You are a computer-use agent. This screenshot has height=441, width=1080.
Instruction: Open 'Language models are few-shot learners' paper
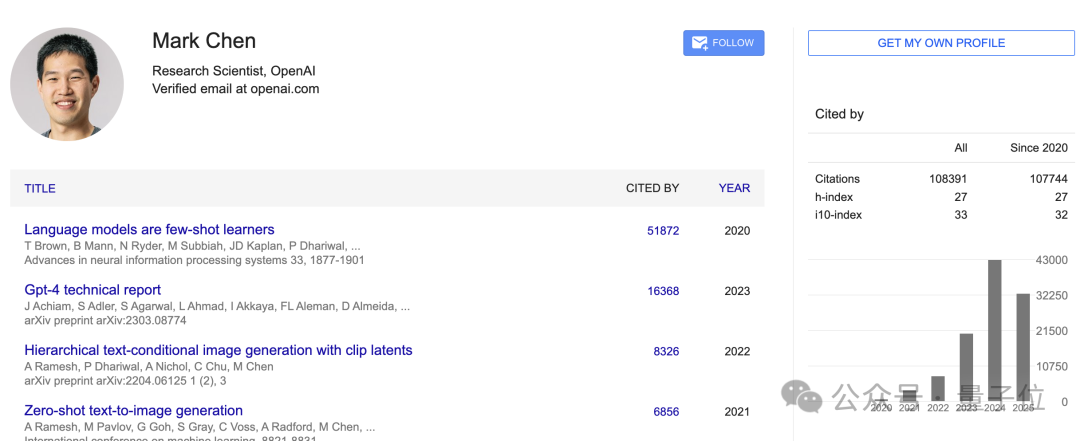149,229
